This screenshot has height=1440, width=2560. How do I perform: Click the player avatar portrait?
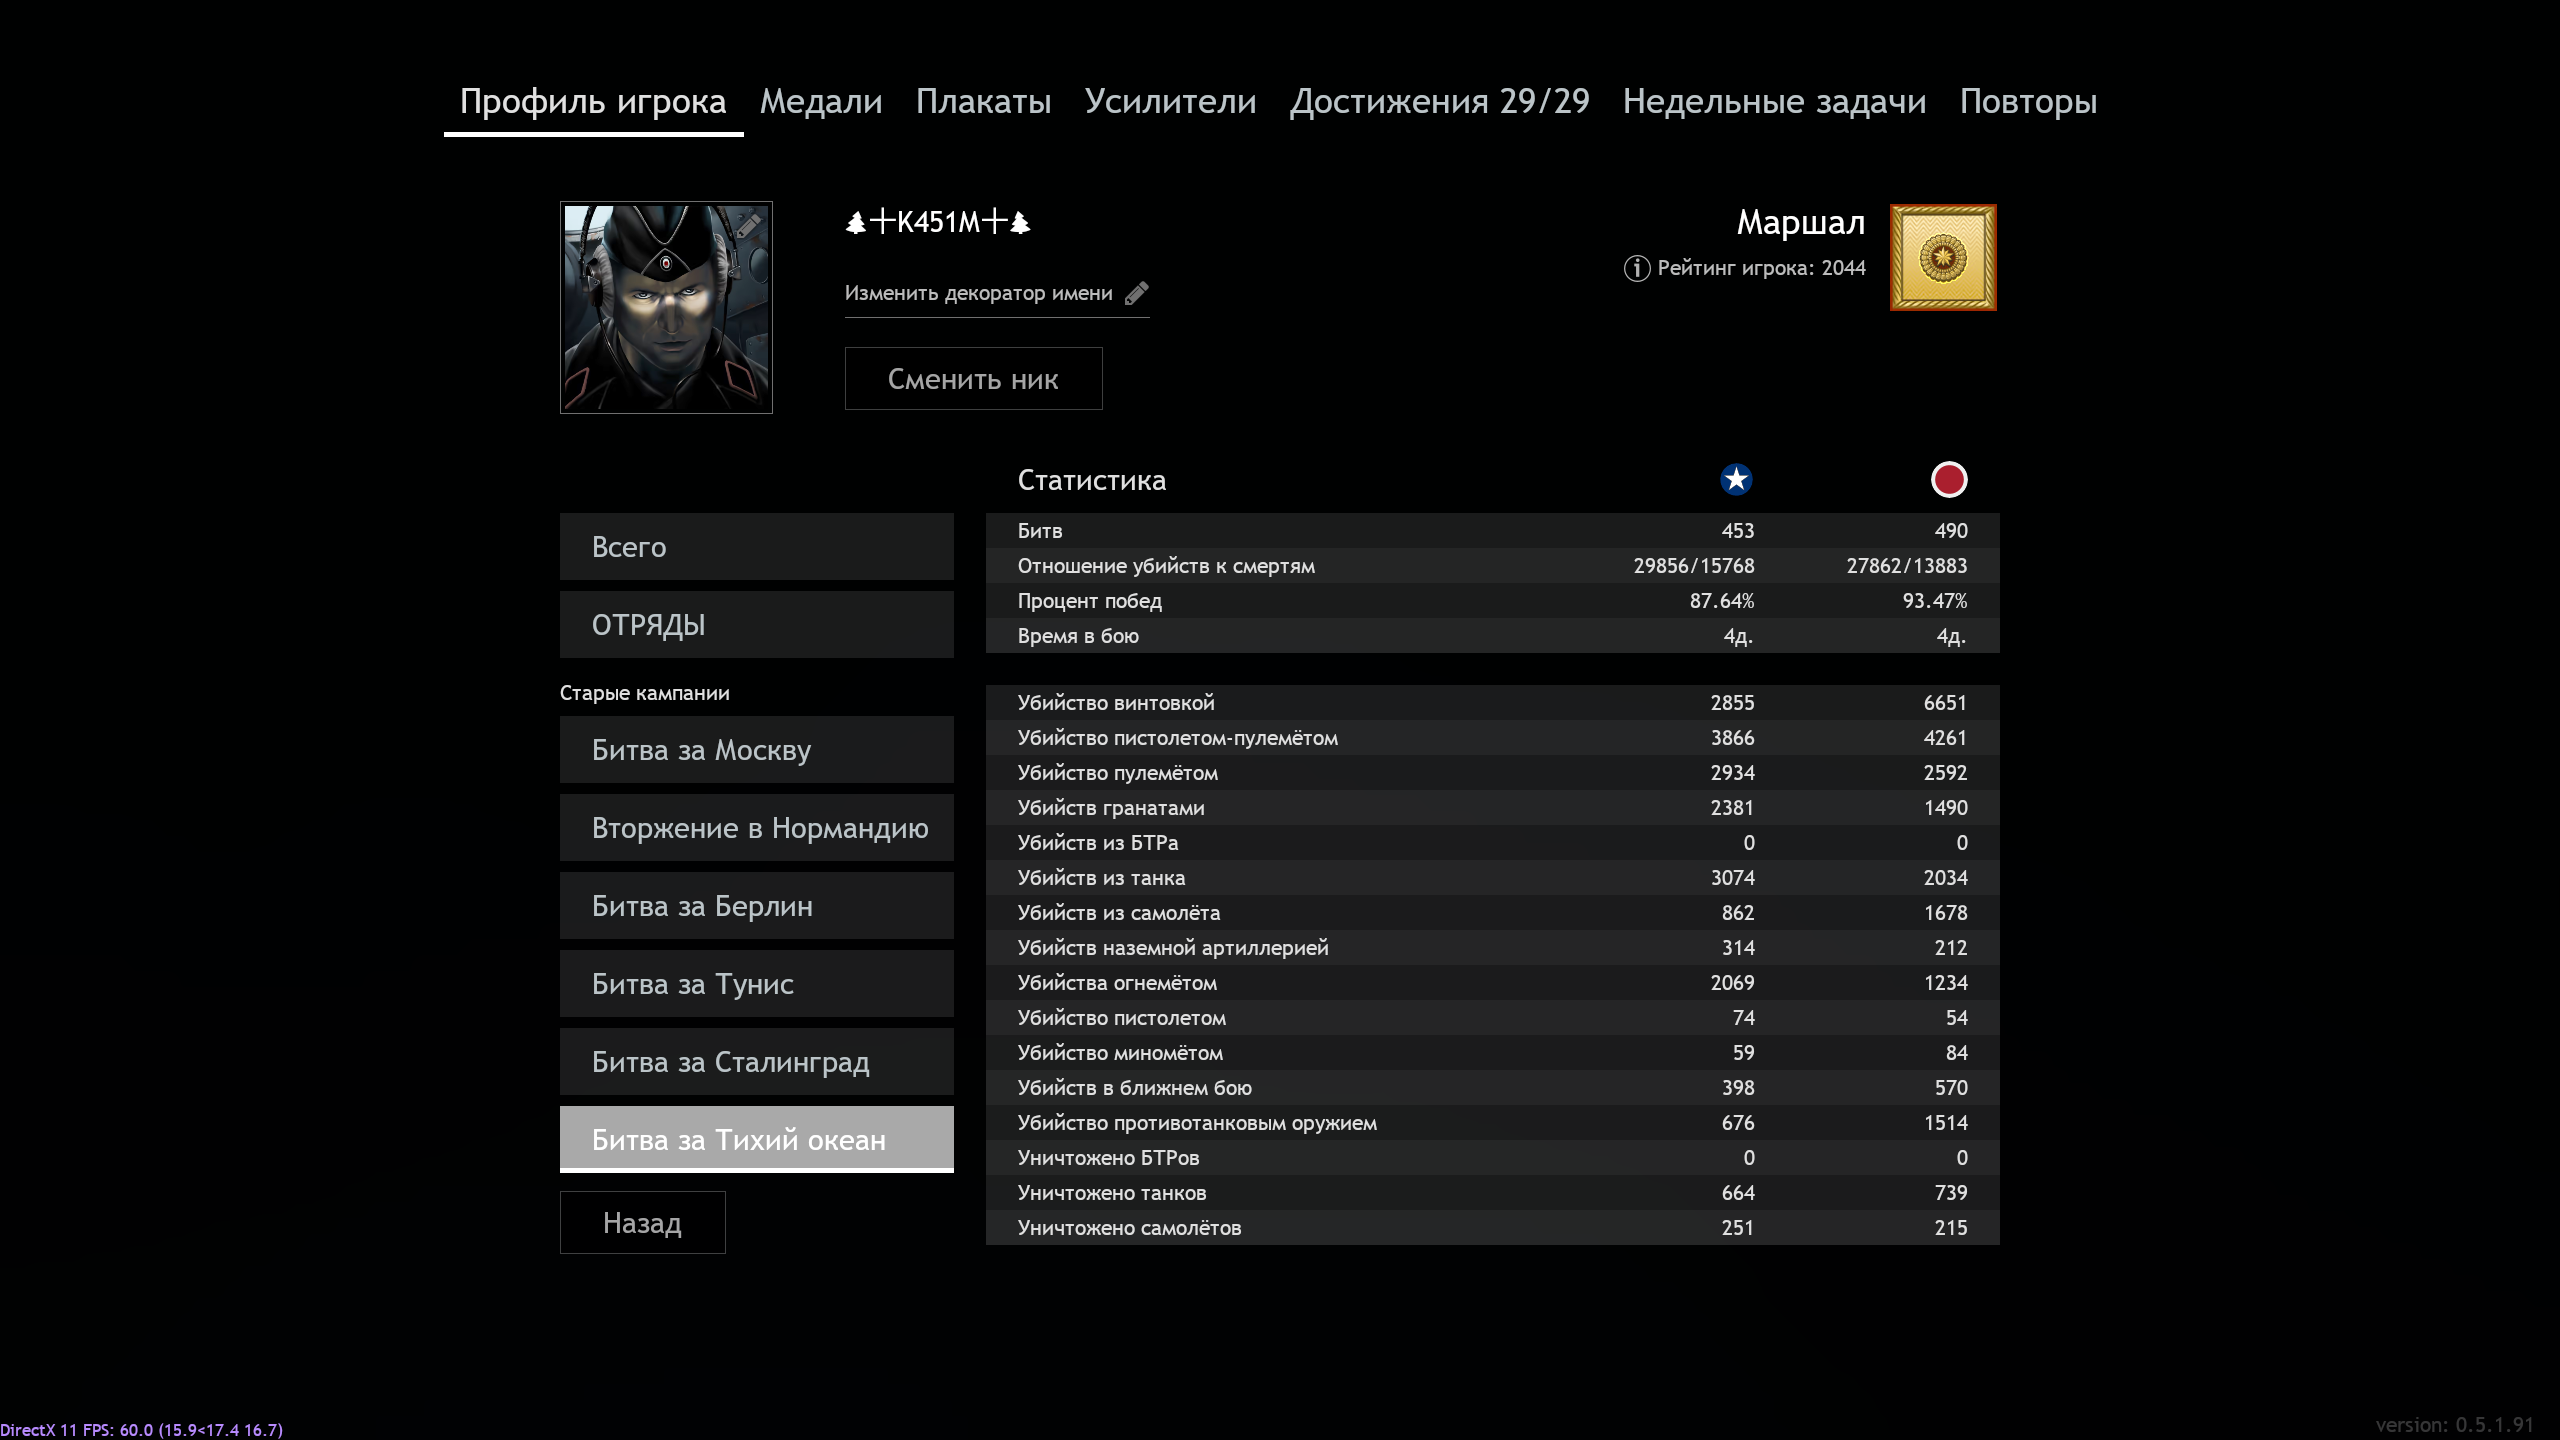point(666,308)
